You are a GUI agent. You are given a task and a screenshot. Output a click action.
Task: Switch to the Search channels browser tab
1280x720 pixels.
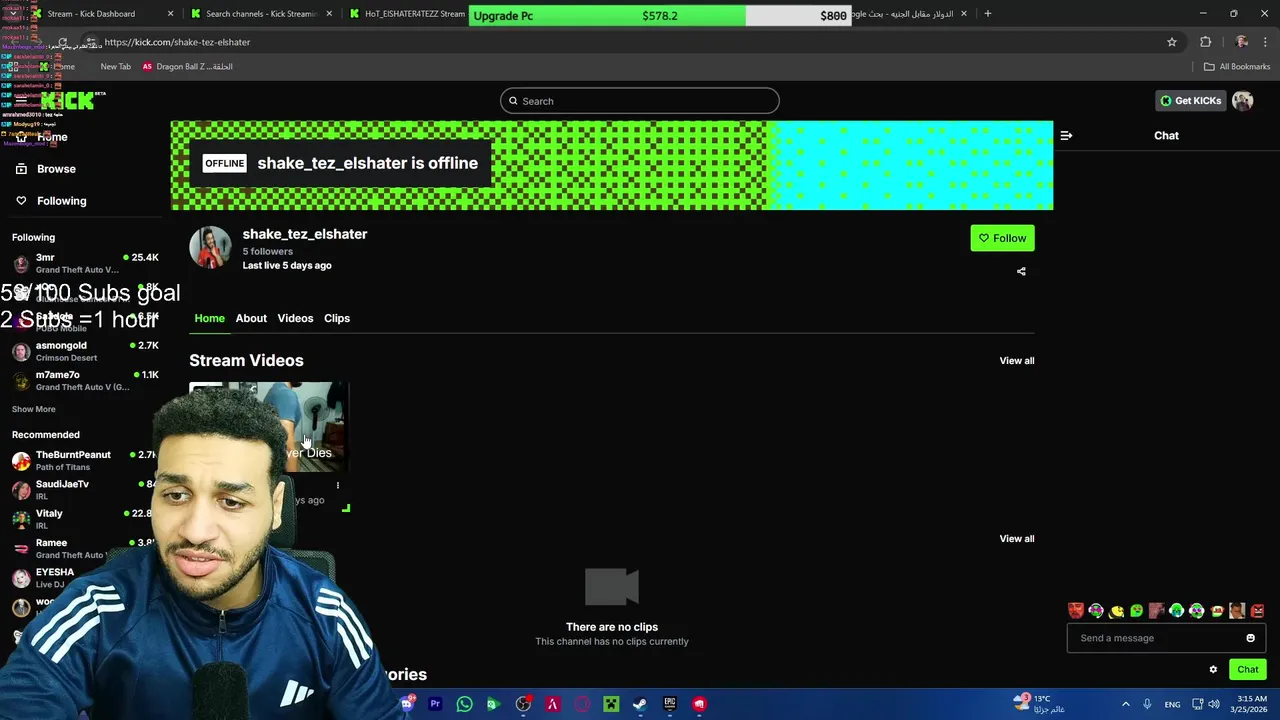[260, 14]
